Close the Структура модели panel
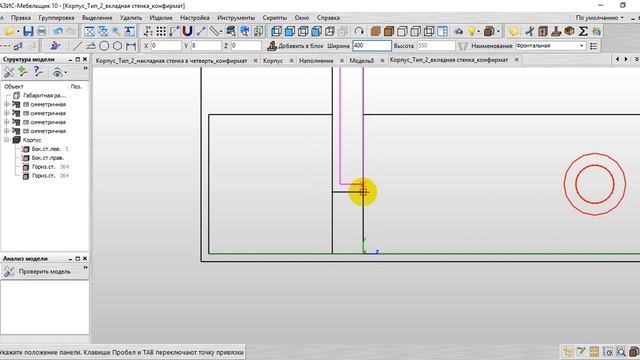The width and height of the screenshot is (640, 360). pos(85,59)
